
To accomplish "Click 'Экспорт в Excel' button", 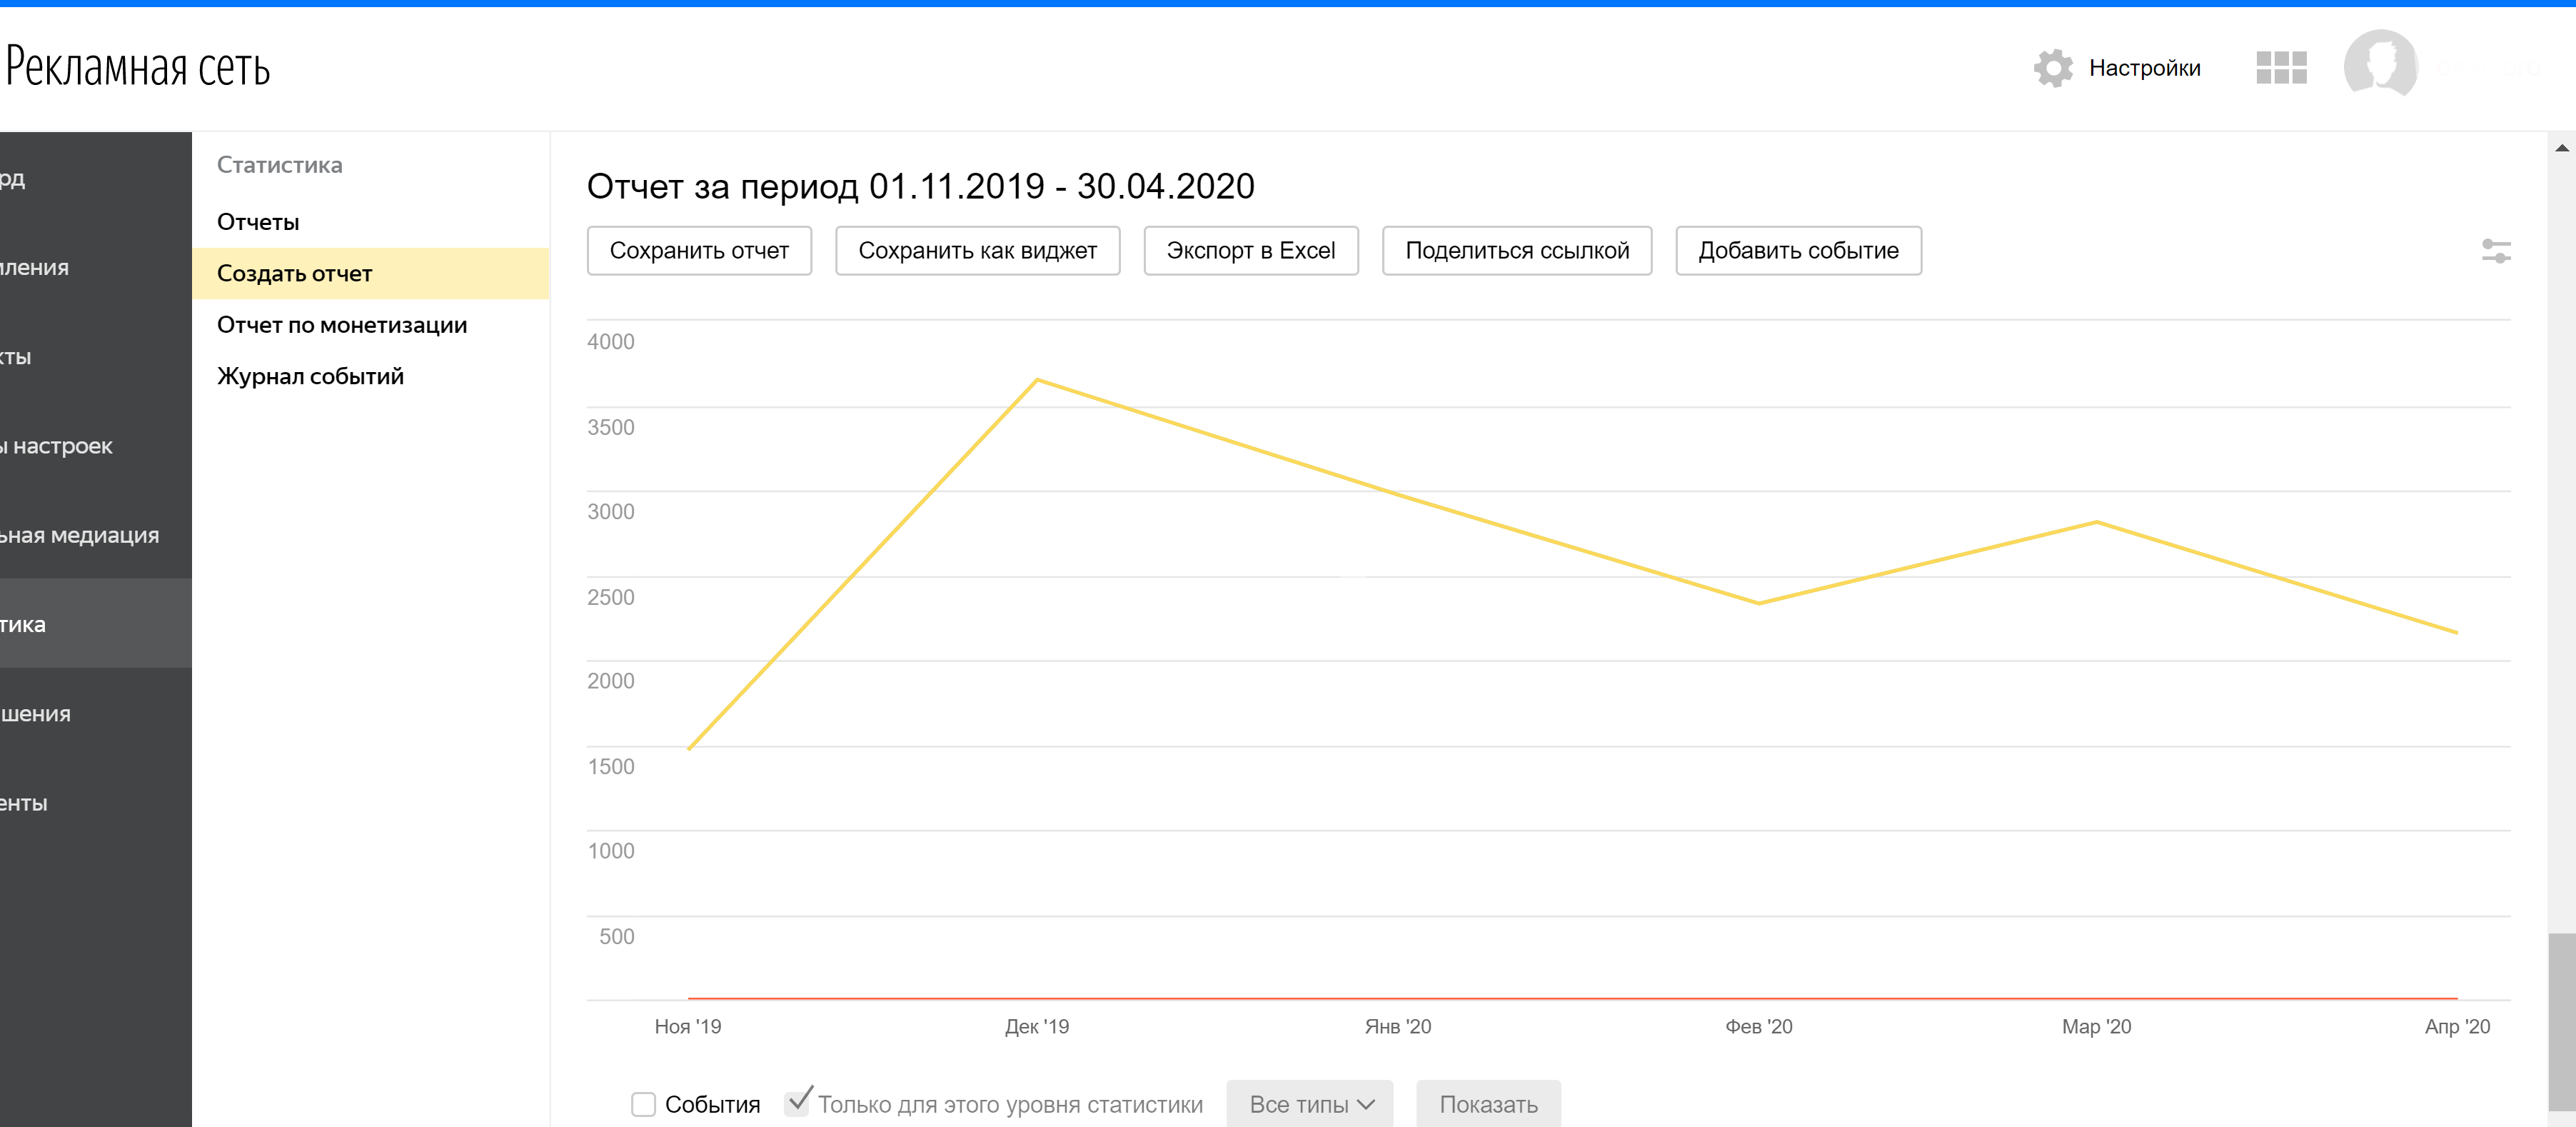I will pos(1250,251).
